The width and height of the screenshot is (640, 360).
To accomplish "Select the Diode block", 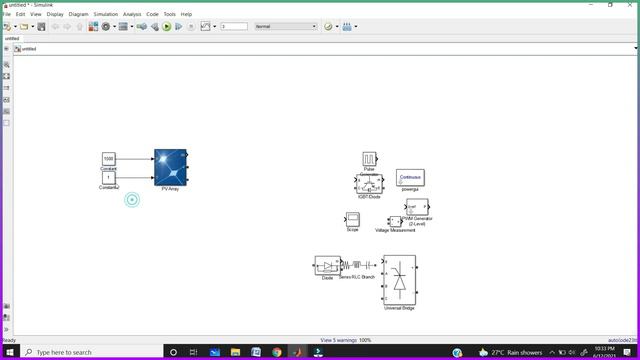I will tap(328, 266).
